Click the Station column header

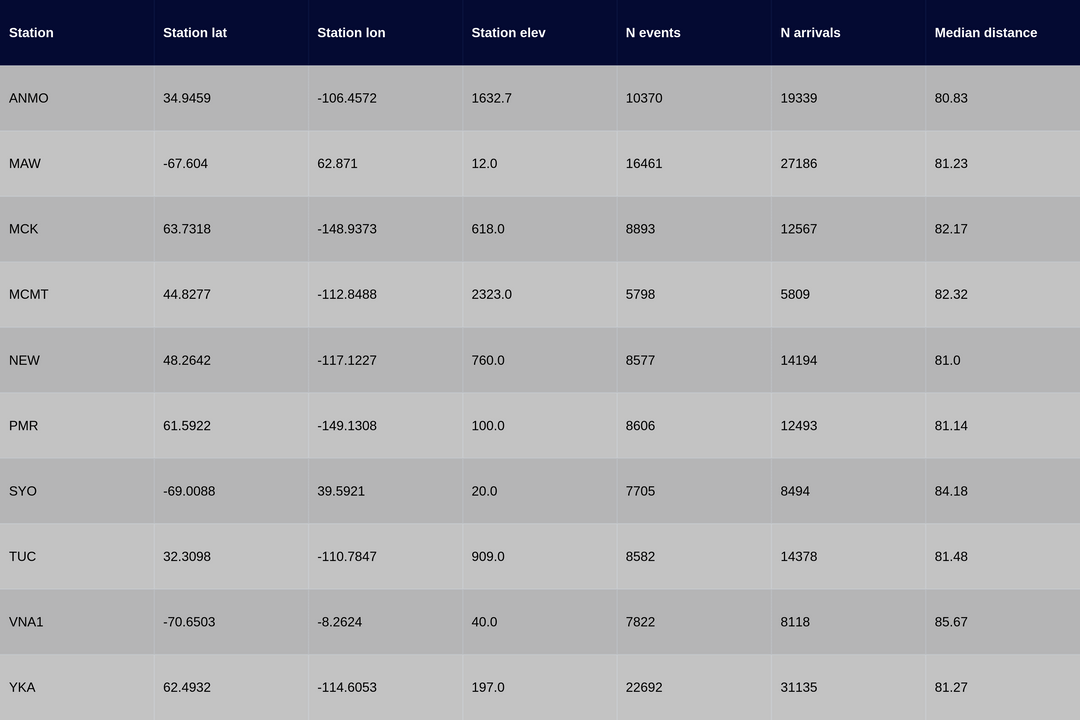32,33
